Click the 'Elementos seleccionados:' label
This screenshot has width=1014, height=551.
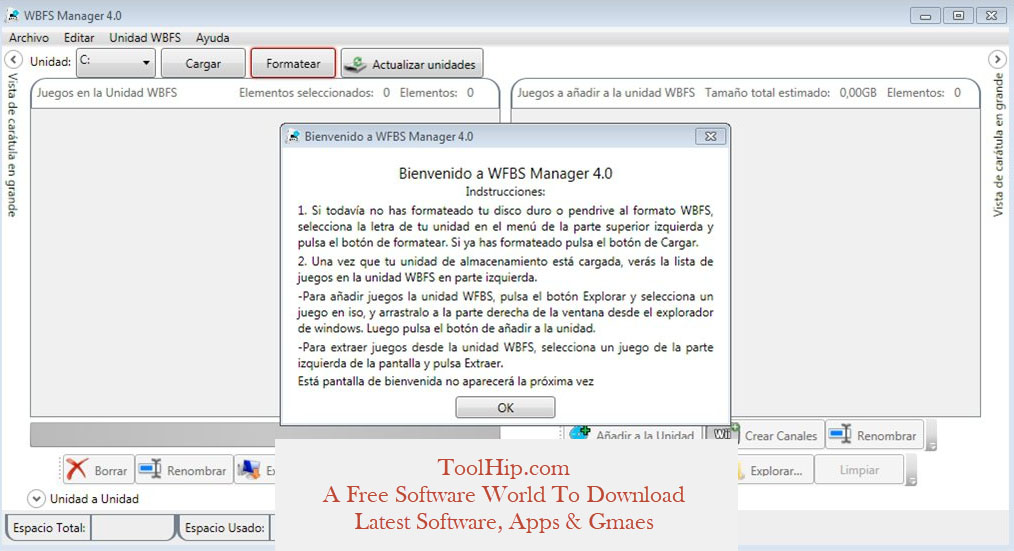click(307, 92)
